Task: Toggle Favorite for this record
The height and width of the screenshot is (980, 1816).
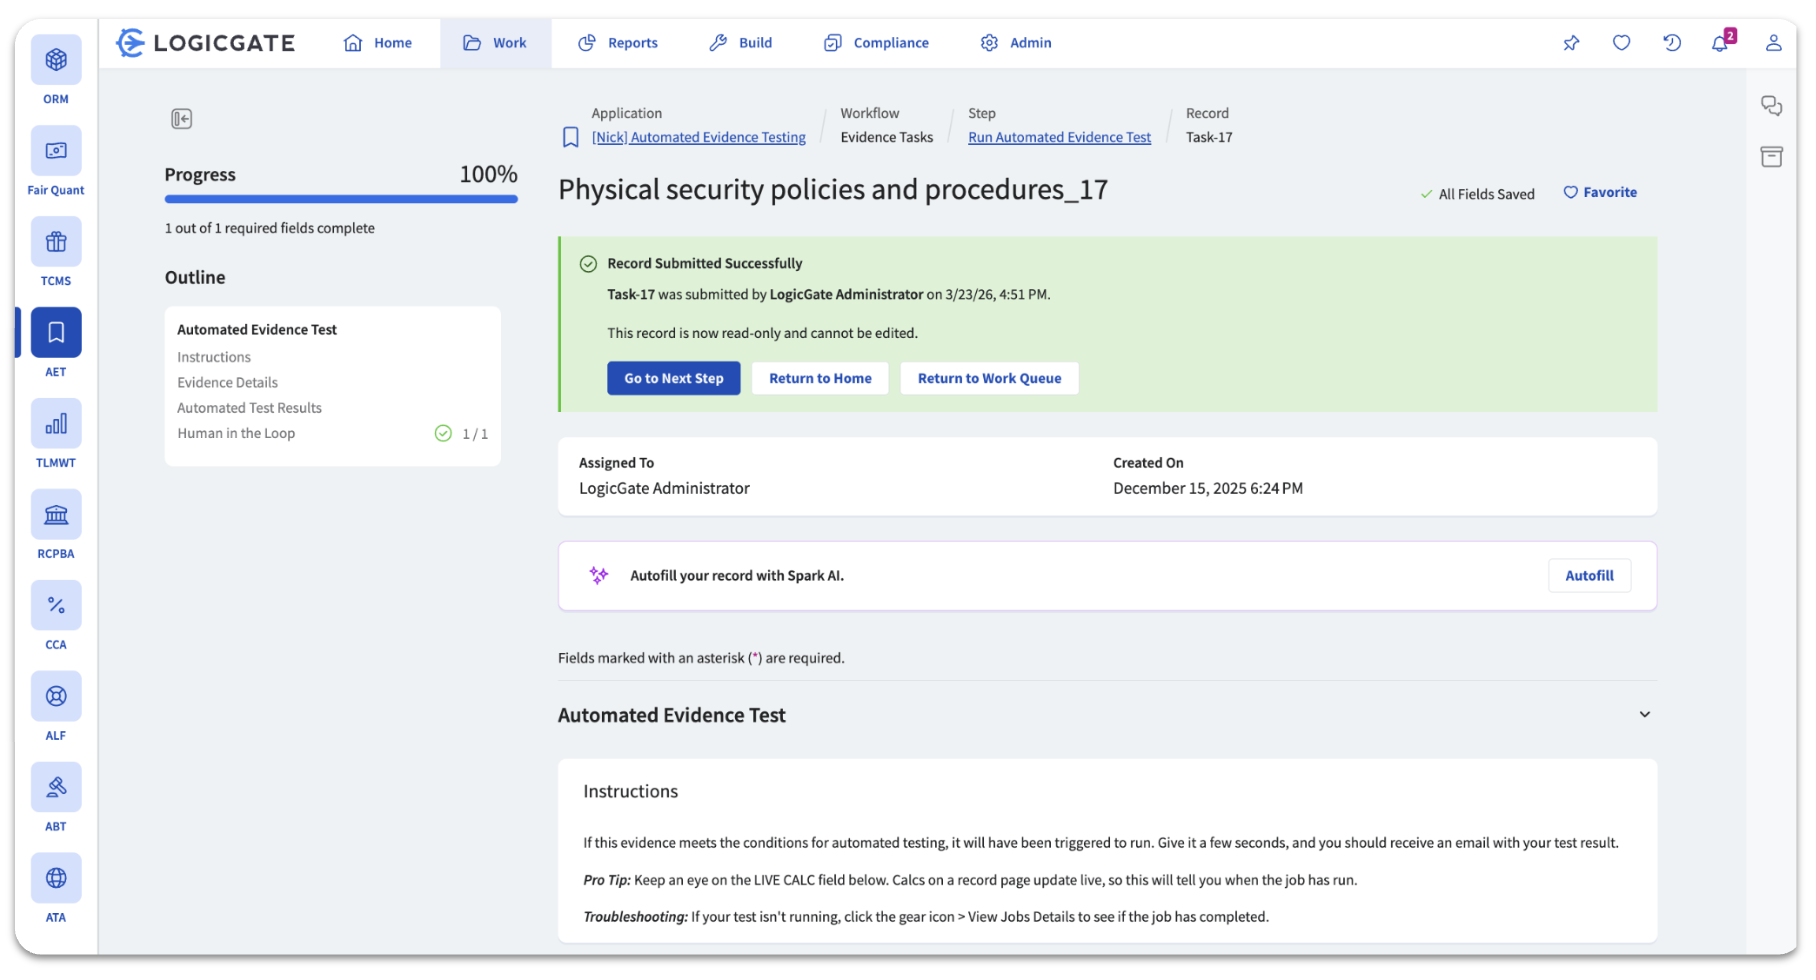Action: (1600, 193)
